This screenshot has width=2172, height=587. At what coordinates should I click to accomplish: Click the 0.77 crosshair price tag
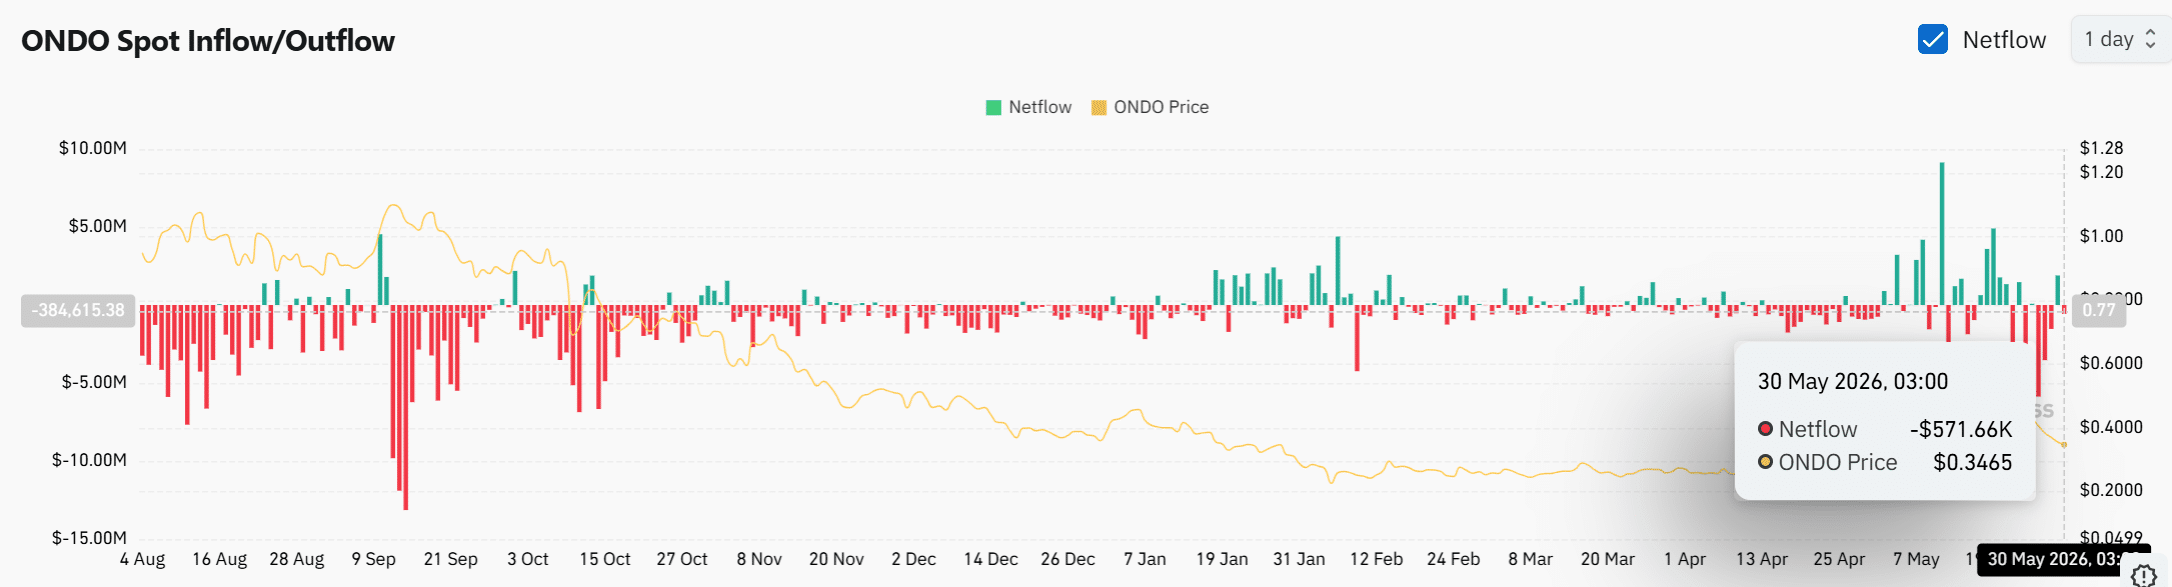pyautogui.click(x=2098, y=310)
